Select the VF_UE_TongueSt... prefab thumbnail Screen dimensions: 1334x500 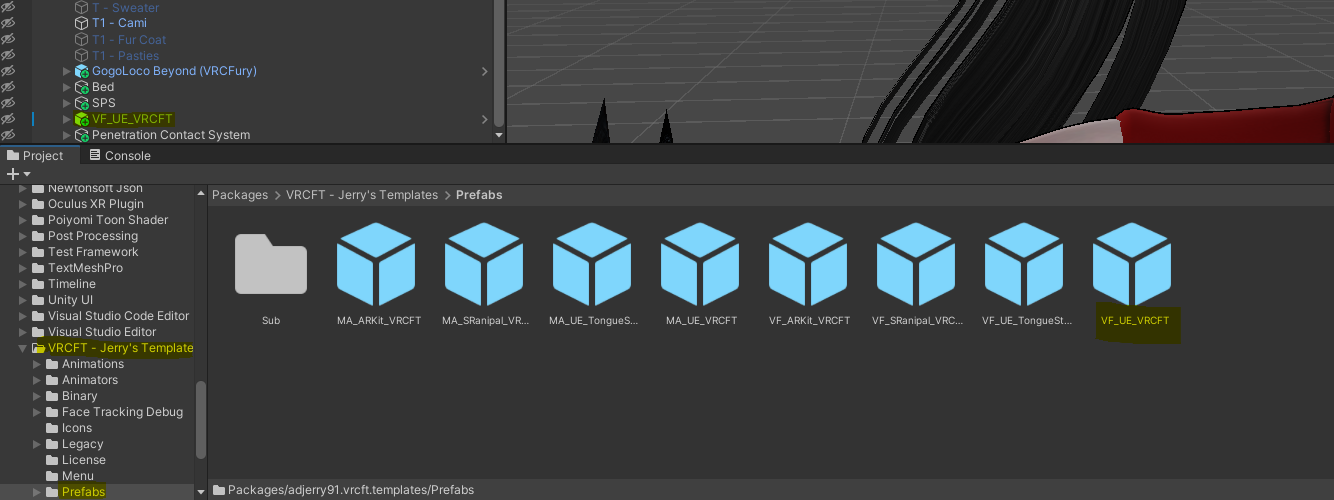(1026, 264)
